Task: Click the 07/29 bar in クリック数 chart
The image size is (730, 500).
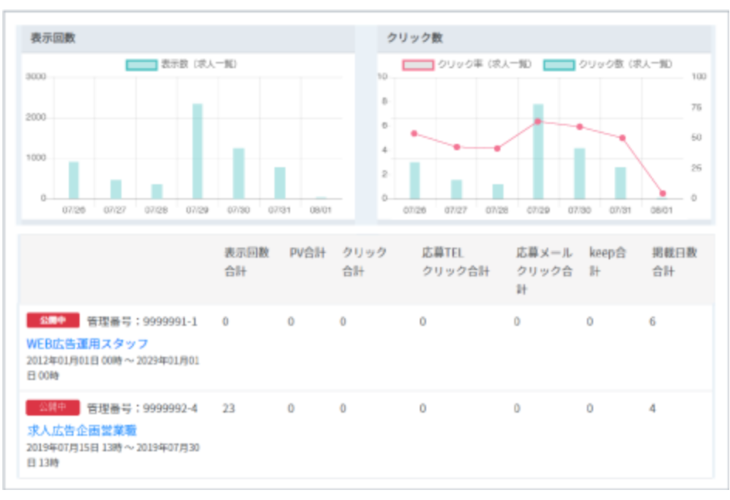Action: (x=538, y=151)
